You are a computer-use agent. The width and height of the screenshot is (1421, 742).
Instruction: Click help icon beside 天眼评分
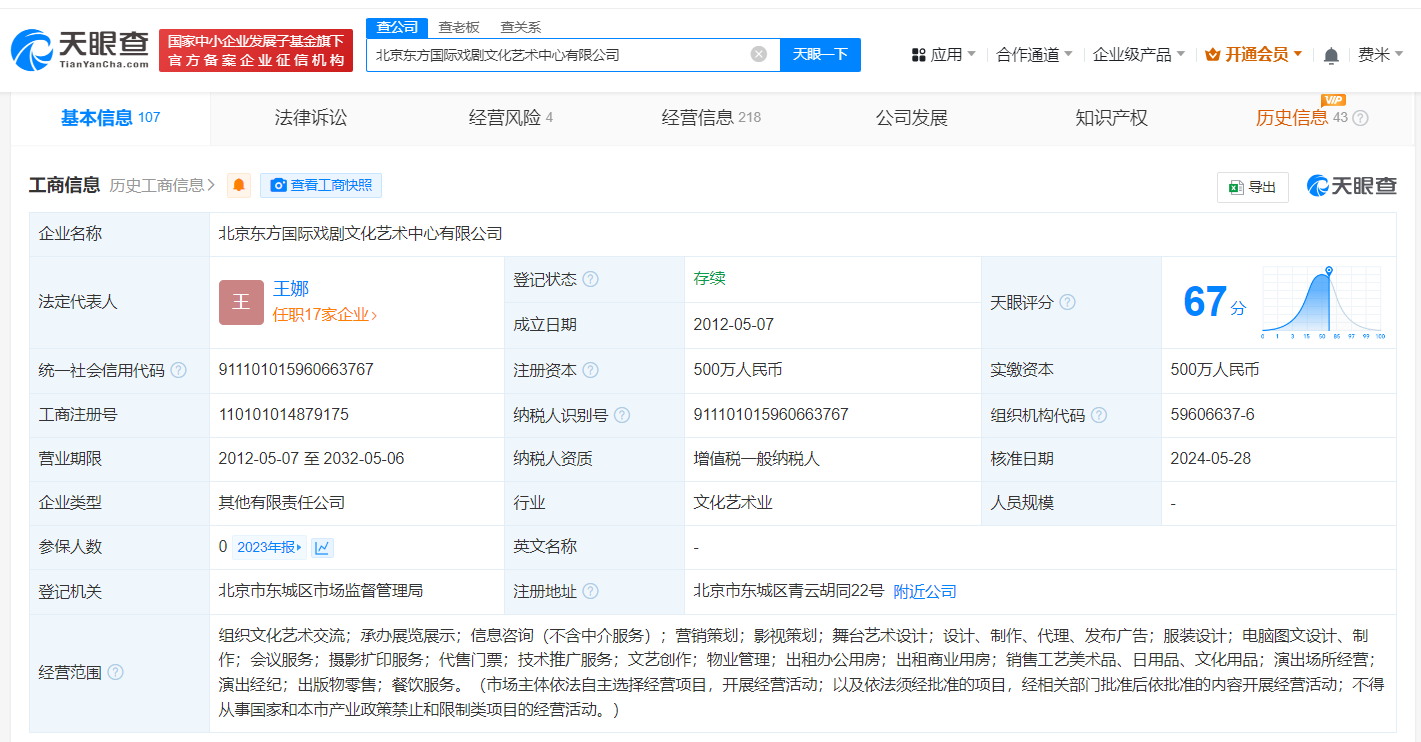click(x=1067, y=302)
